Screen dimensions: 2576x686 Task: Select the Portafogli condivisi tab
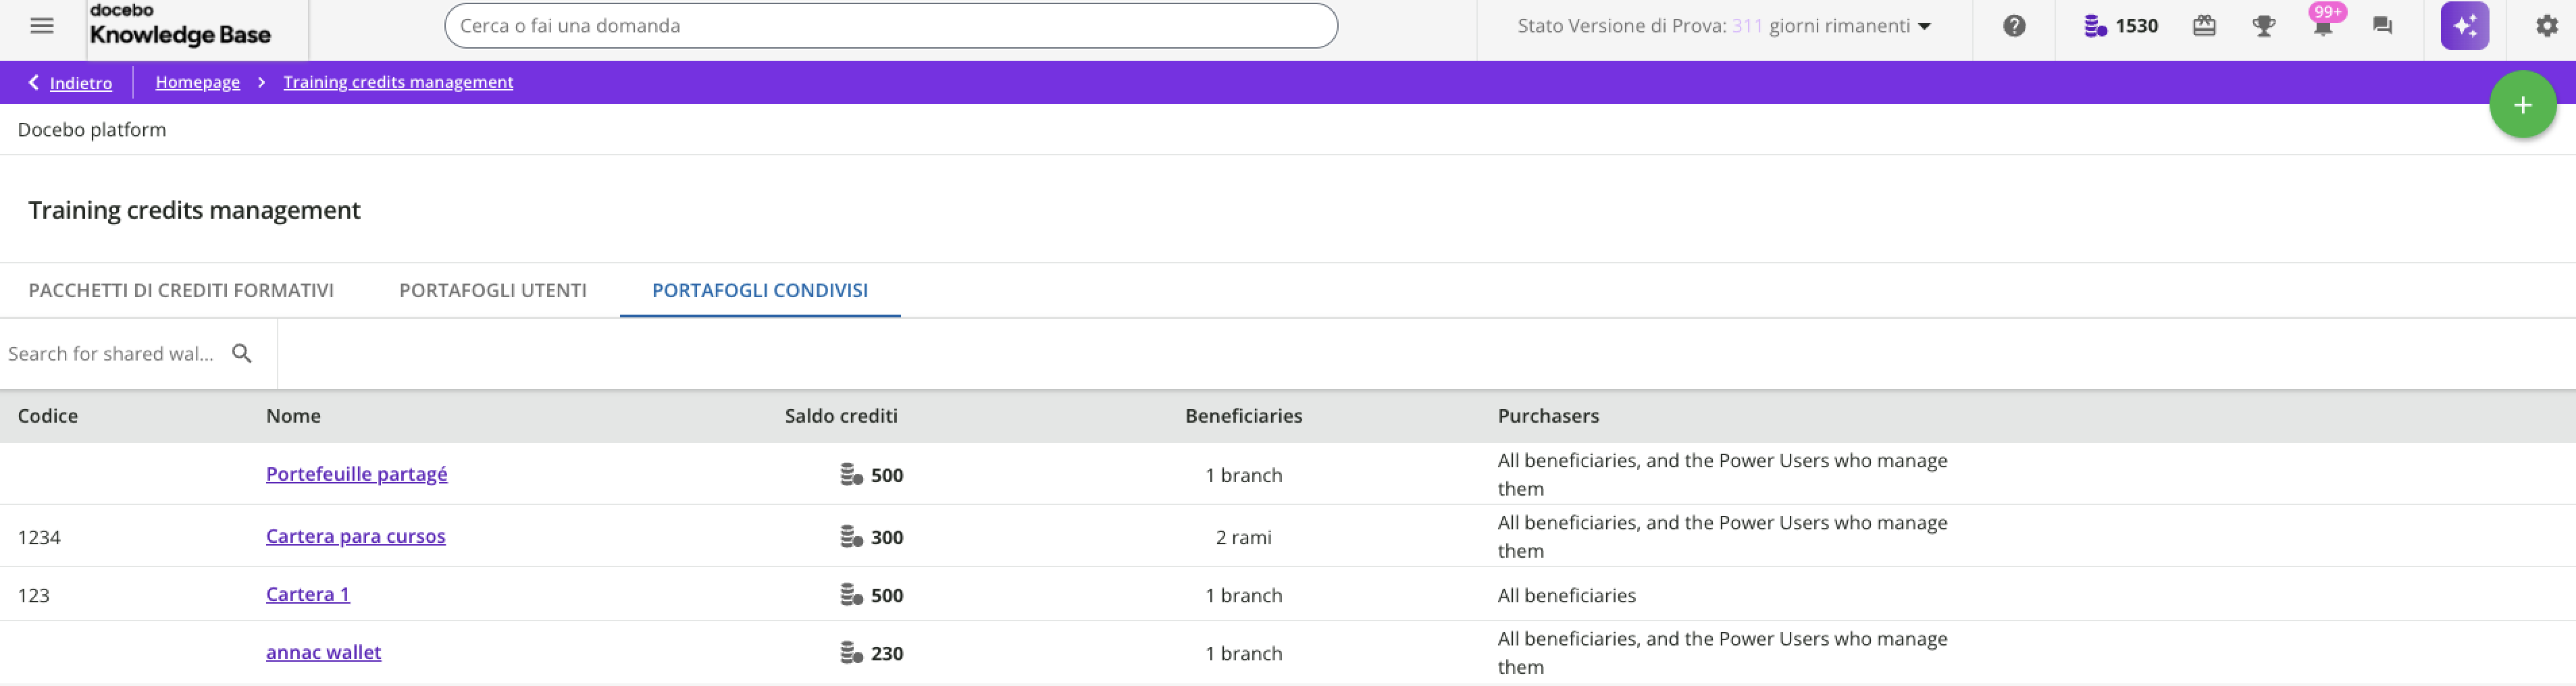point(760,290)
